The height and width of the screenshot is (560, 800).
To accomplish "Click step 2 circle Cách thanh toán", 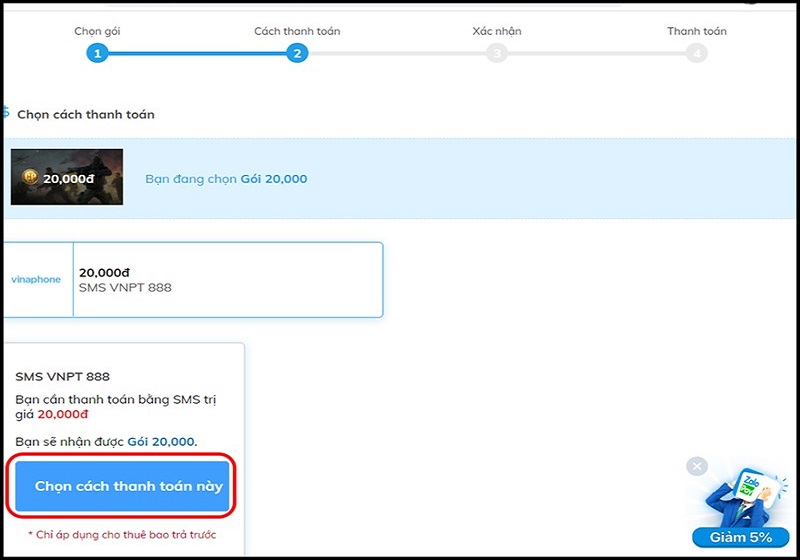I will (x=297, y=53).
